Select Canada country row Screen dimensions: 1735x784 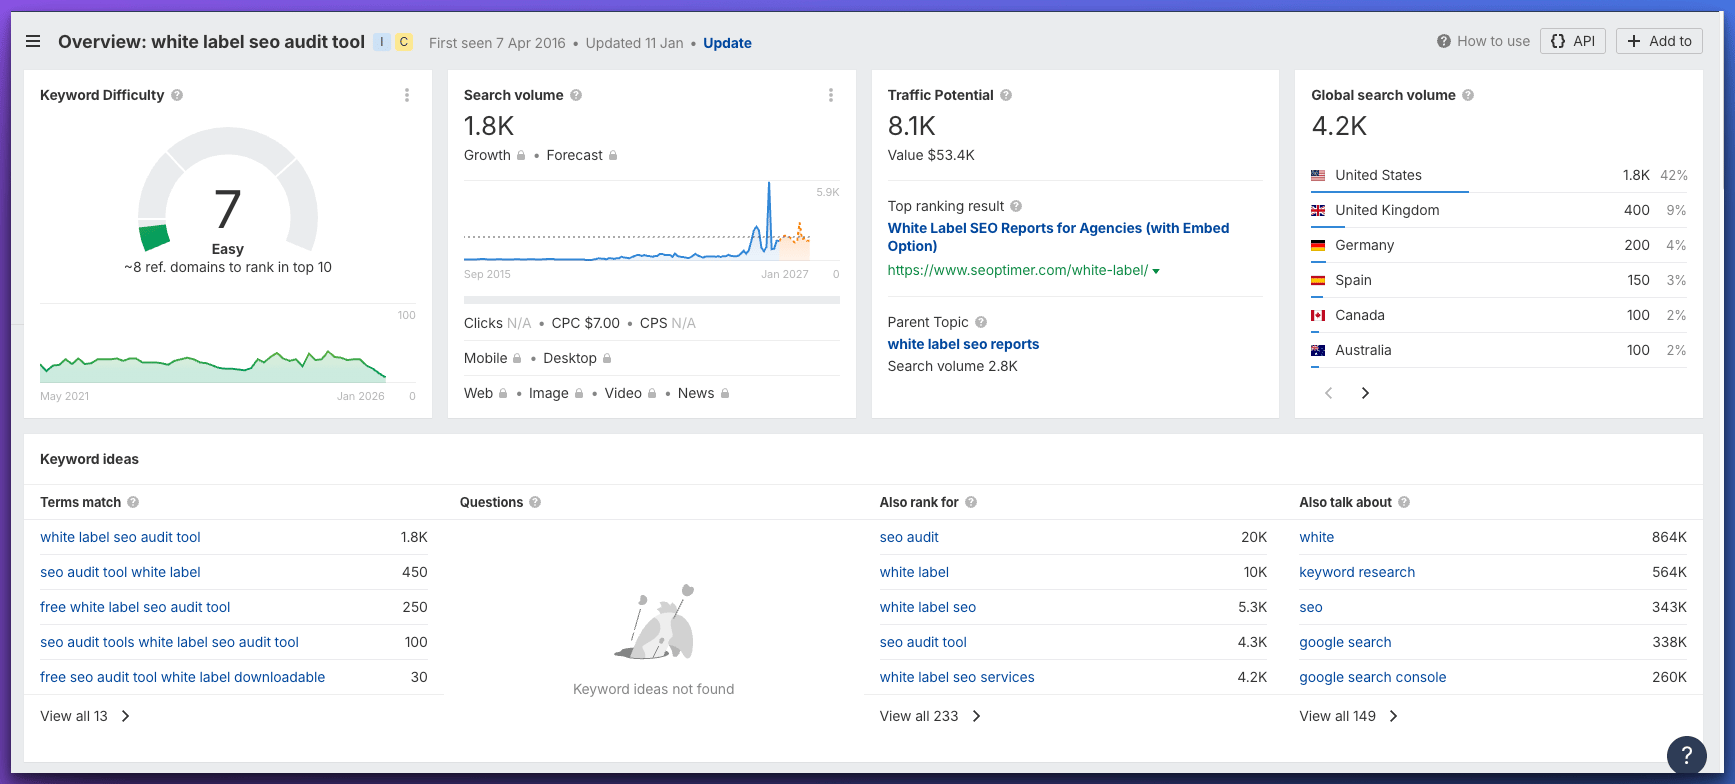[x=1499, y=315]
